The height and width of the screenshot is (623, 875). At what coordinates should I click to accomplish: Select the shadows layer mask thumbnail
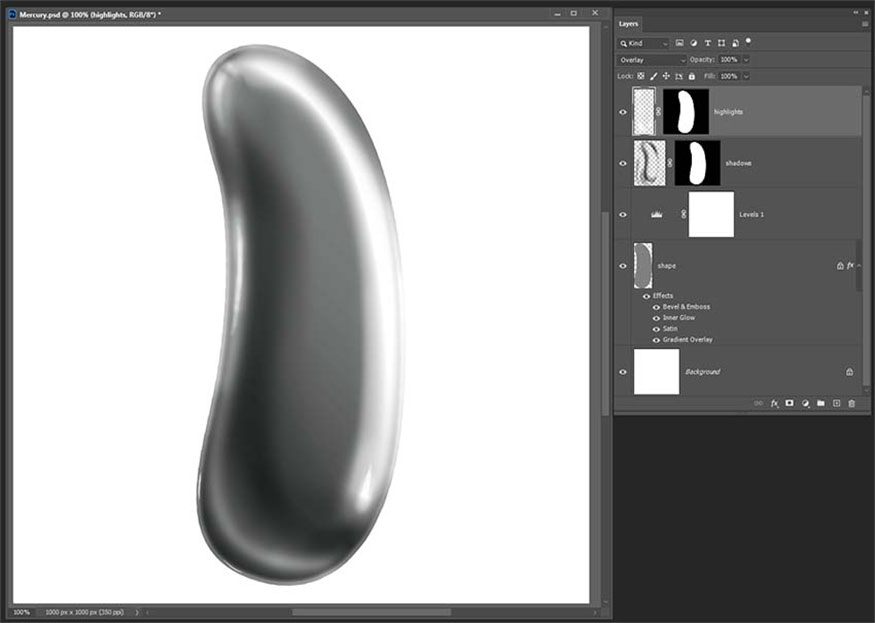point(698,163)
